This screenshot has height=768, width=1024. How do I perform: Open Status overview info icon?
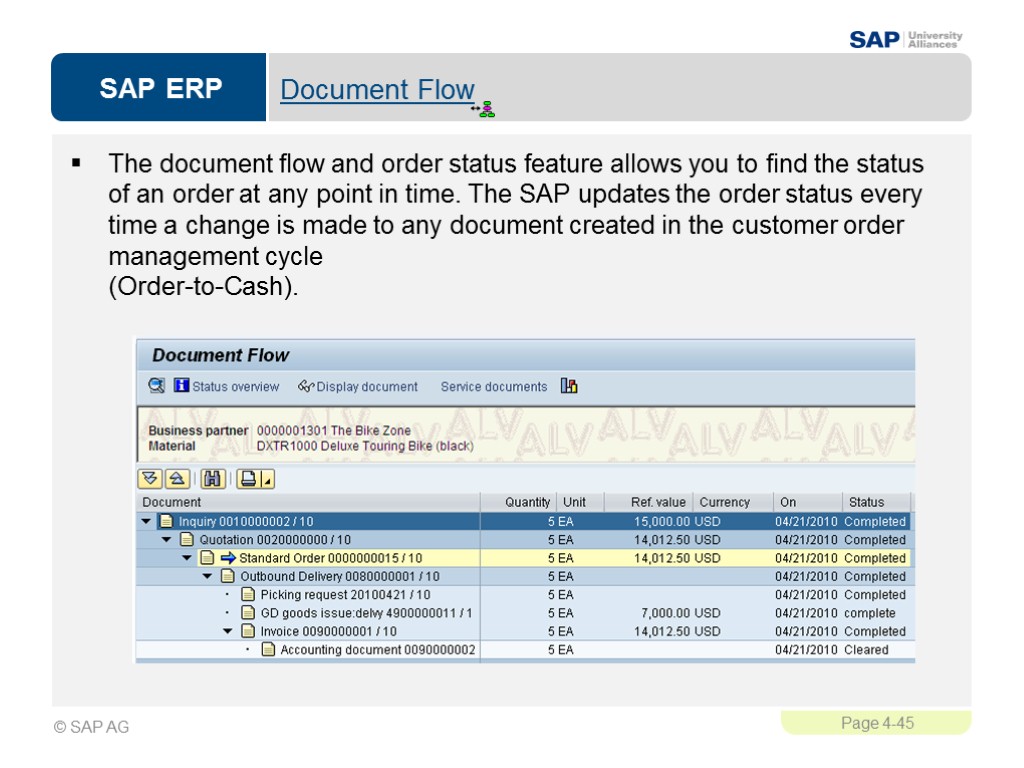pos(181,385)
